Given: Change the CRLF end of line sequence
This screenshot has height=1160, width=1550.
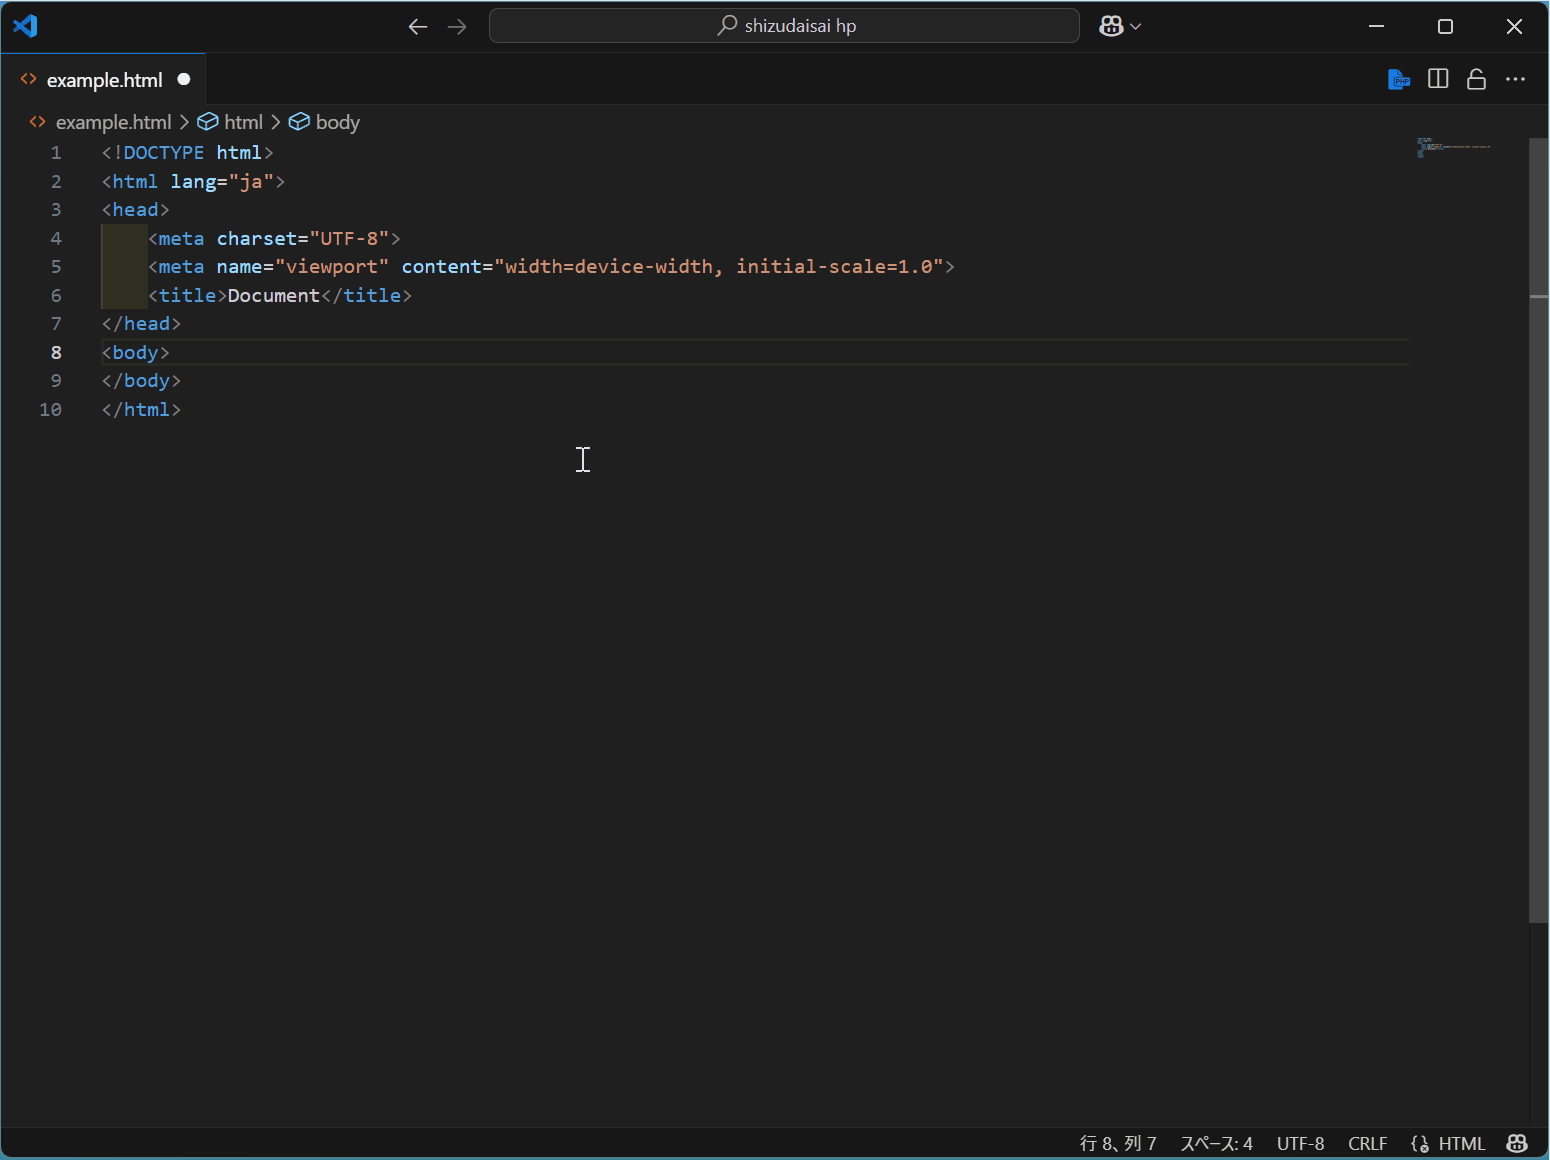Looking at the screenshot, I should tap(1367, 1143).
